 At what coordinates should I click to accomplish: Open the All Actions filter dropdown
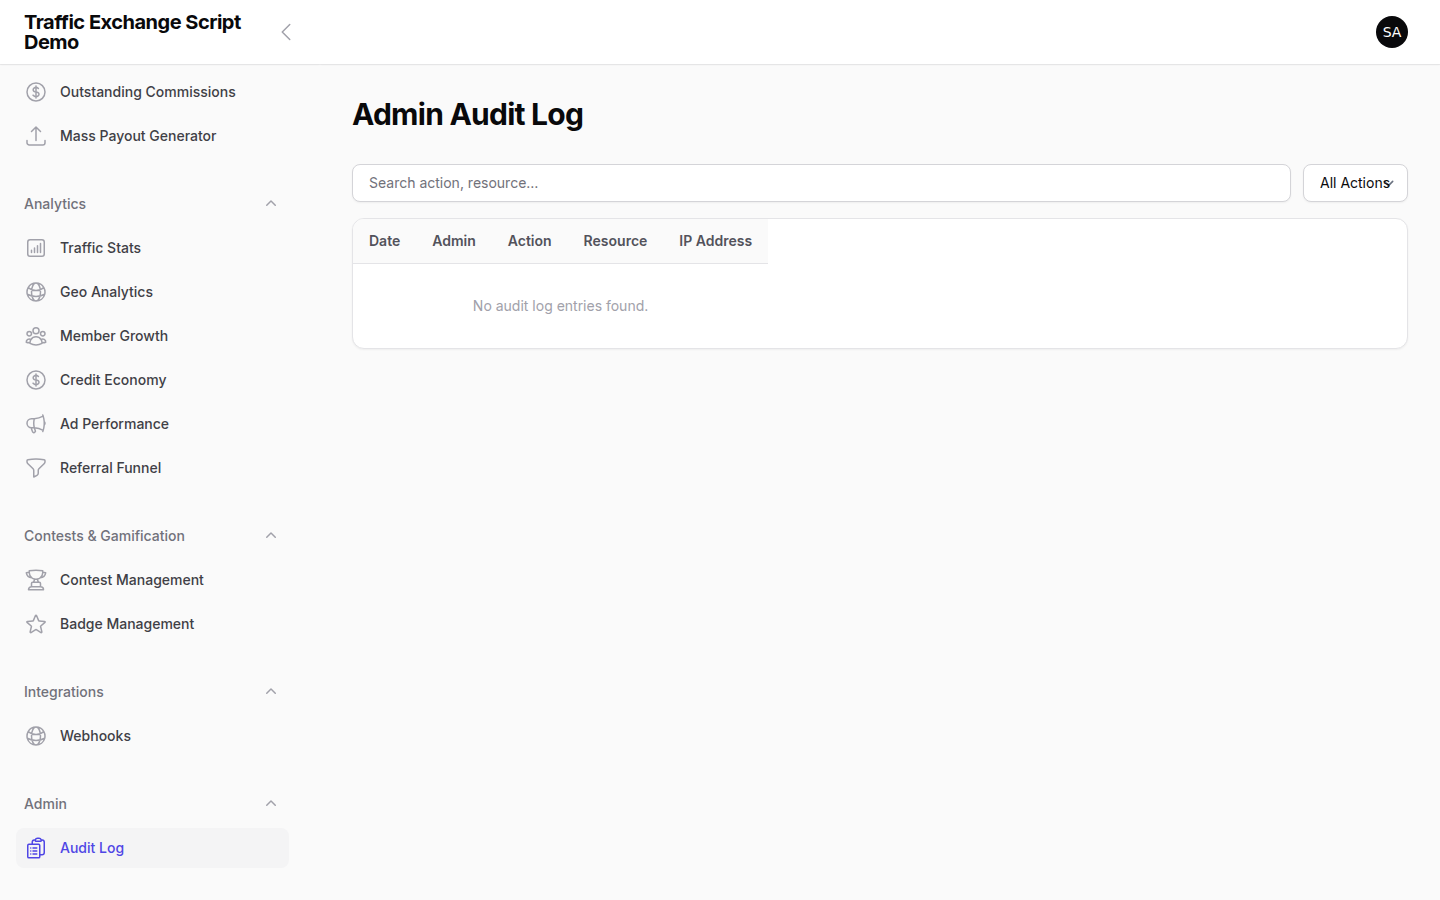1355,183
